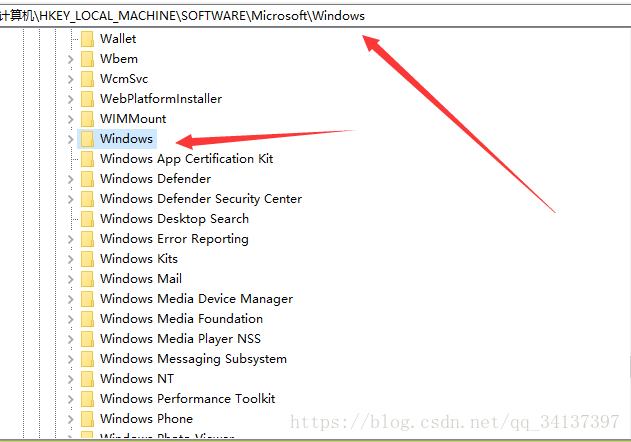Expand the WebPlatformInstaller key
The width and height of the screenshot is (631, 442).
coord(71,99)
